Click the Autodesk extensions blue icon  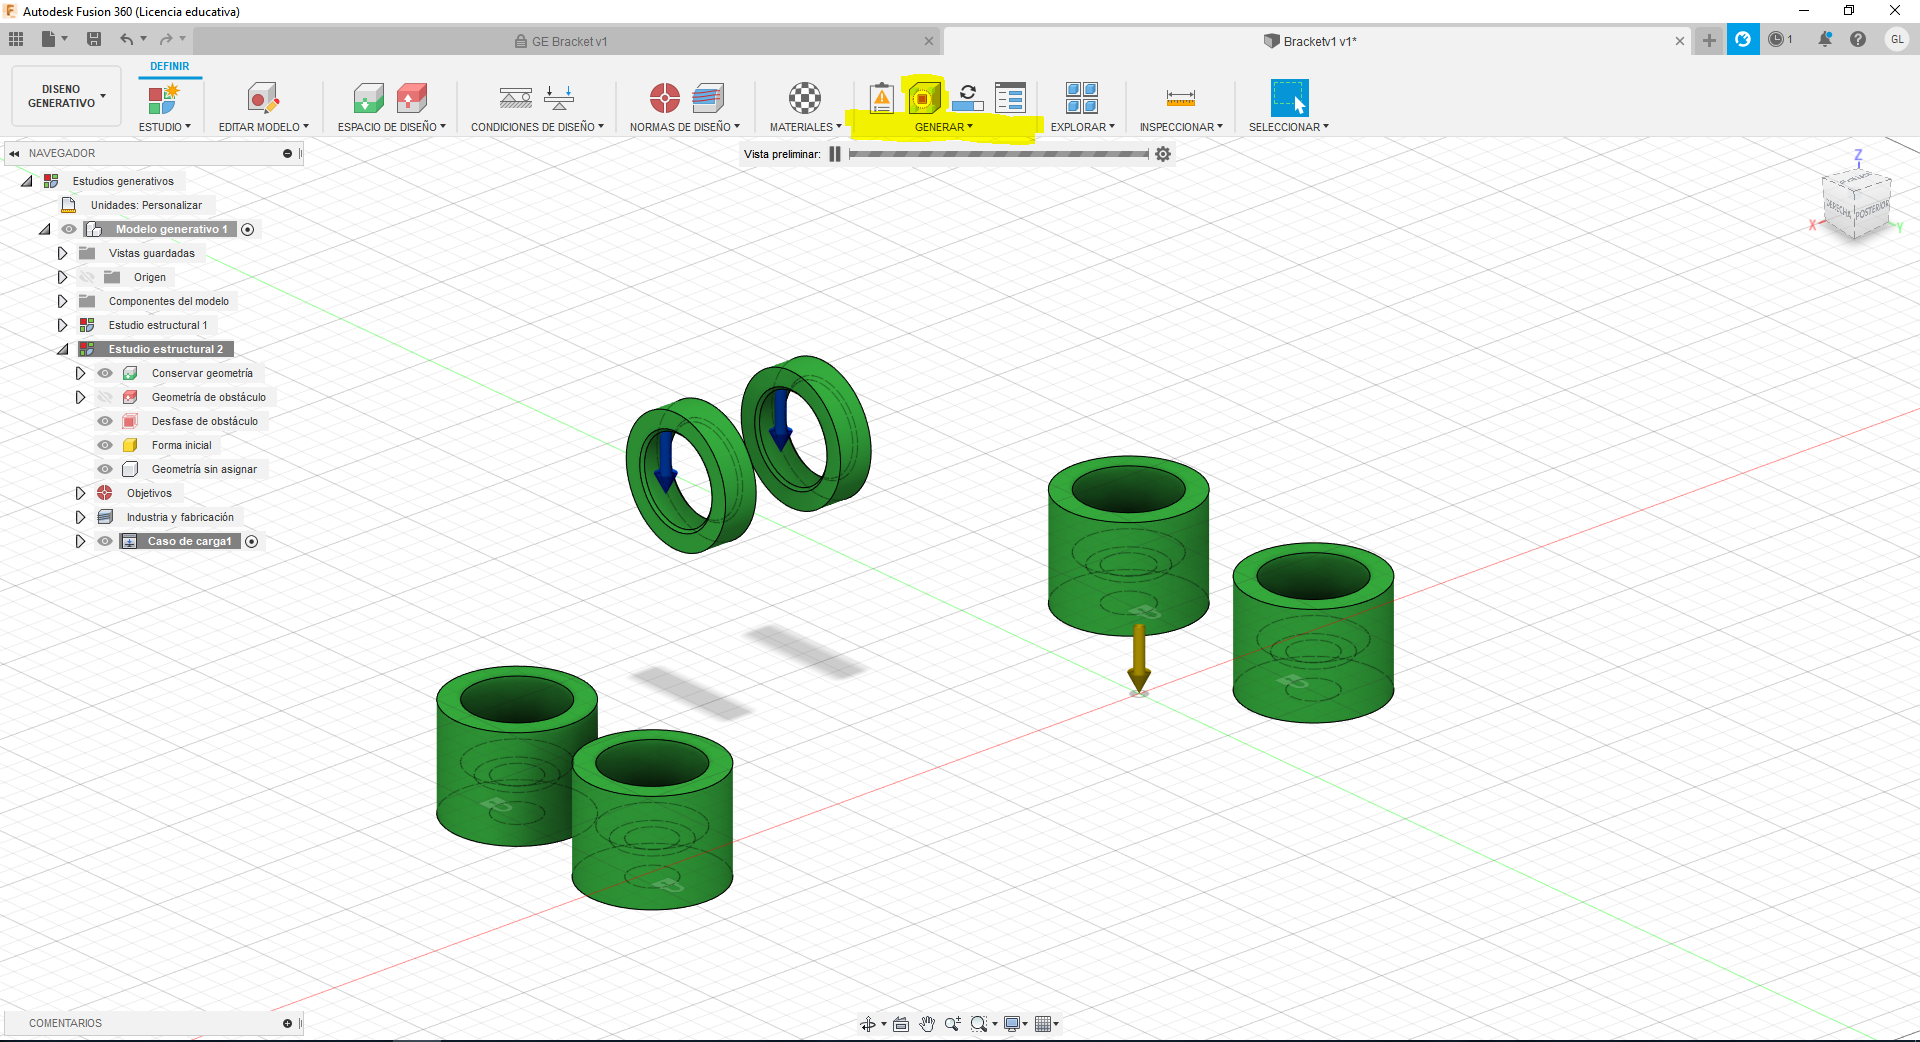tap(1743, 39)
